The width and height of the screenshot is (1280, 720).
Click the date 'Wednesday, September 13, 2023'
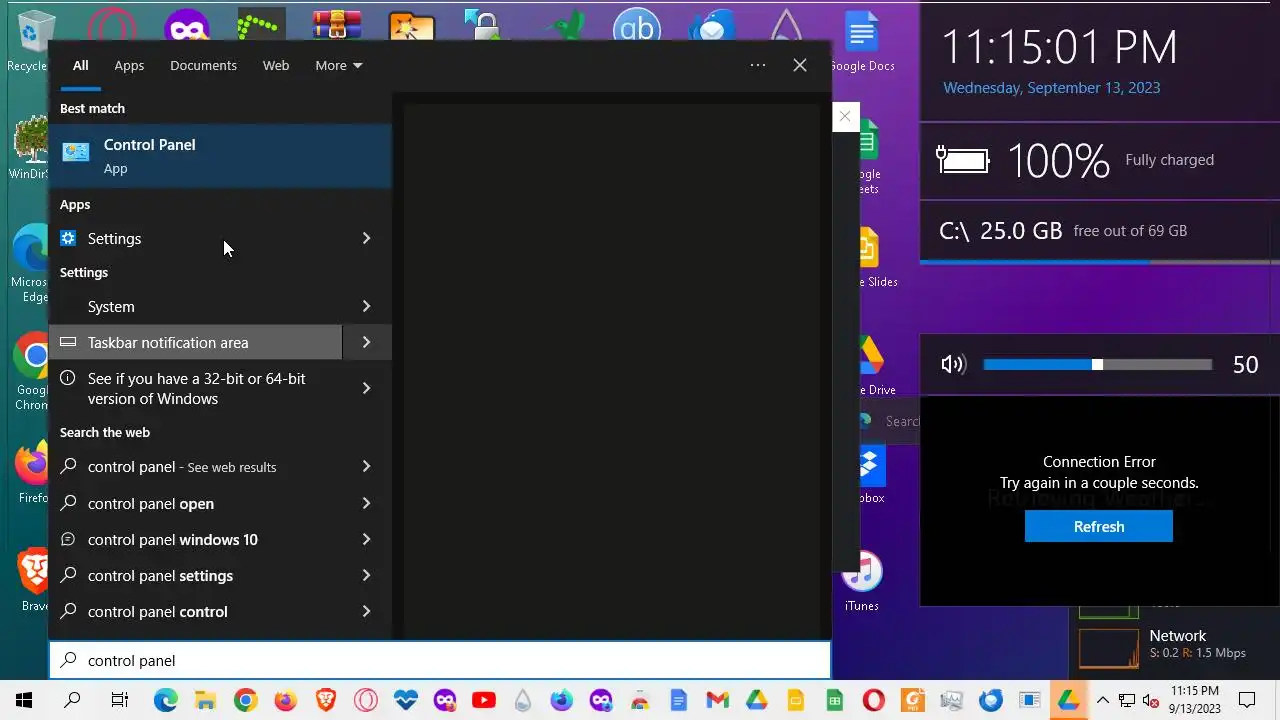click(1051, 88)
